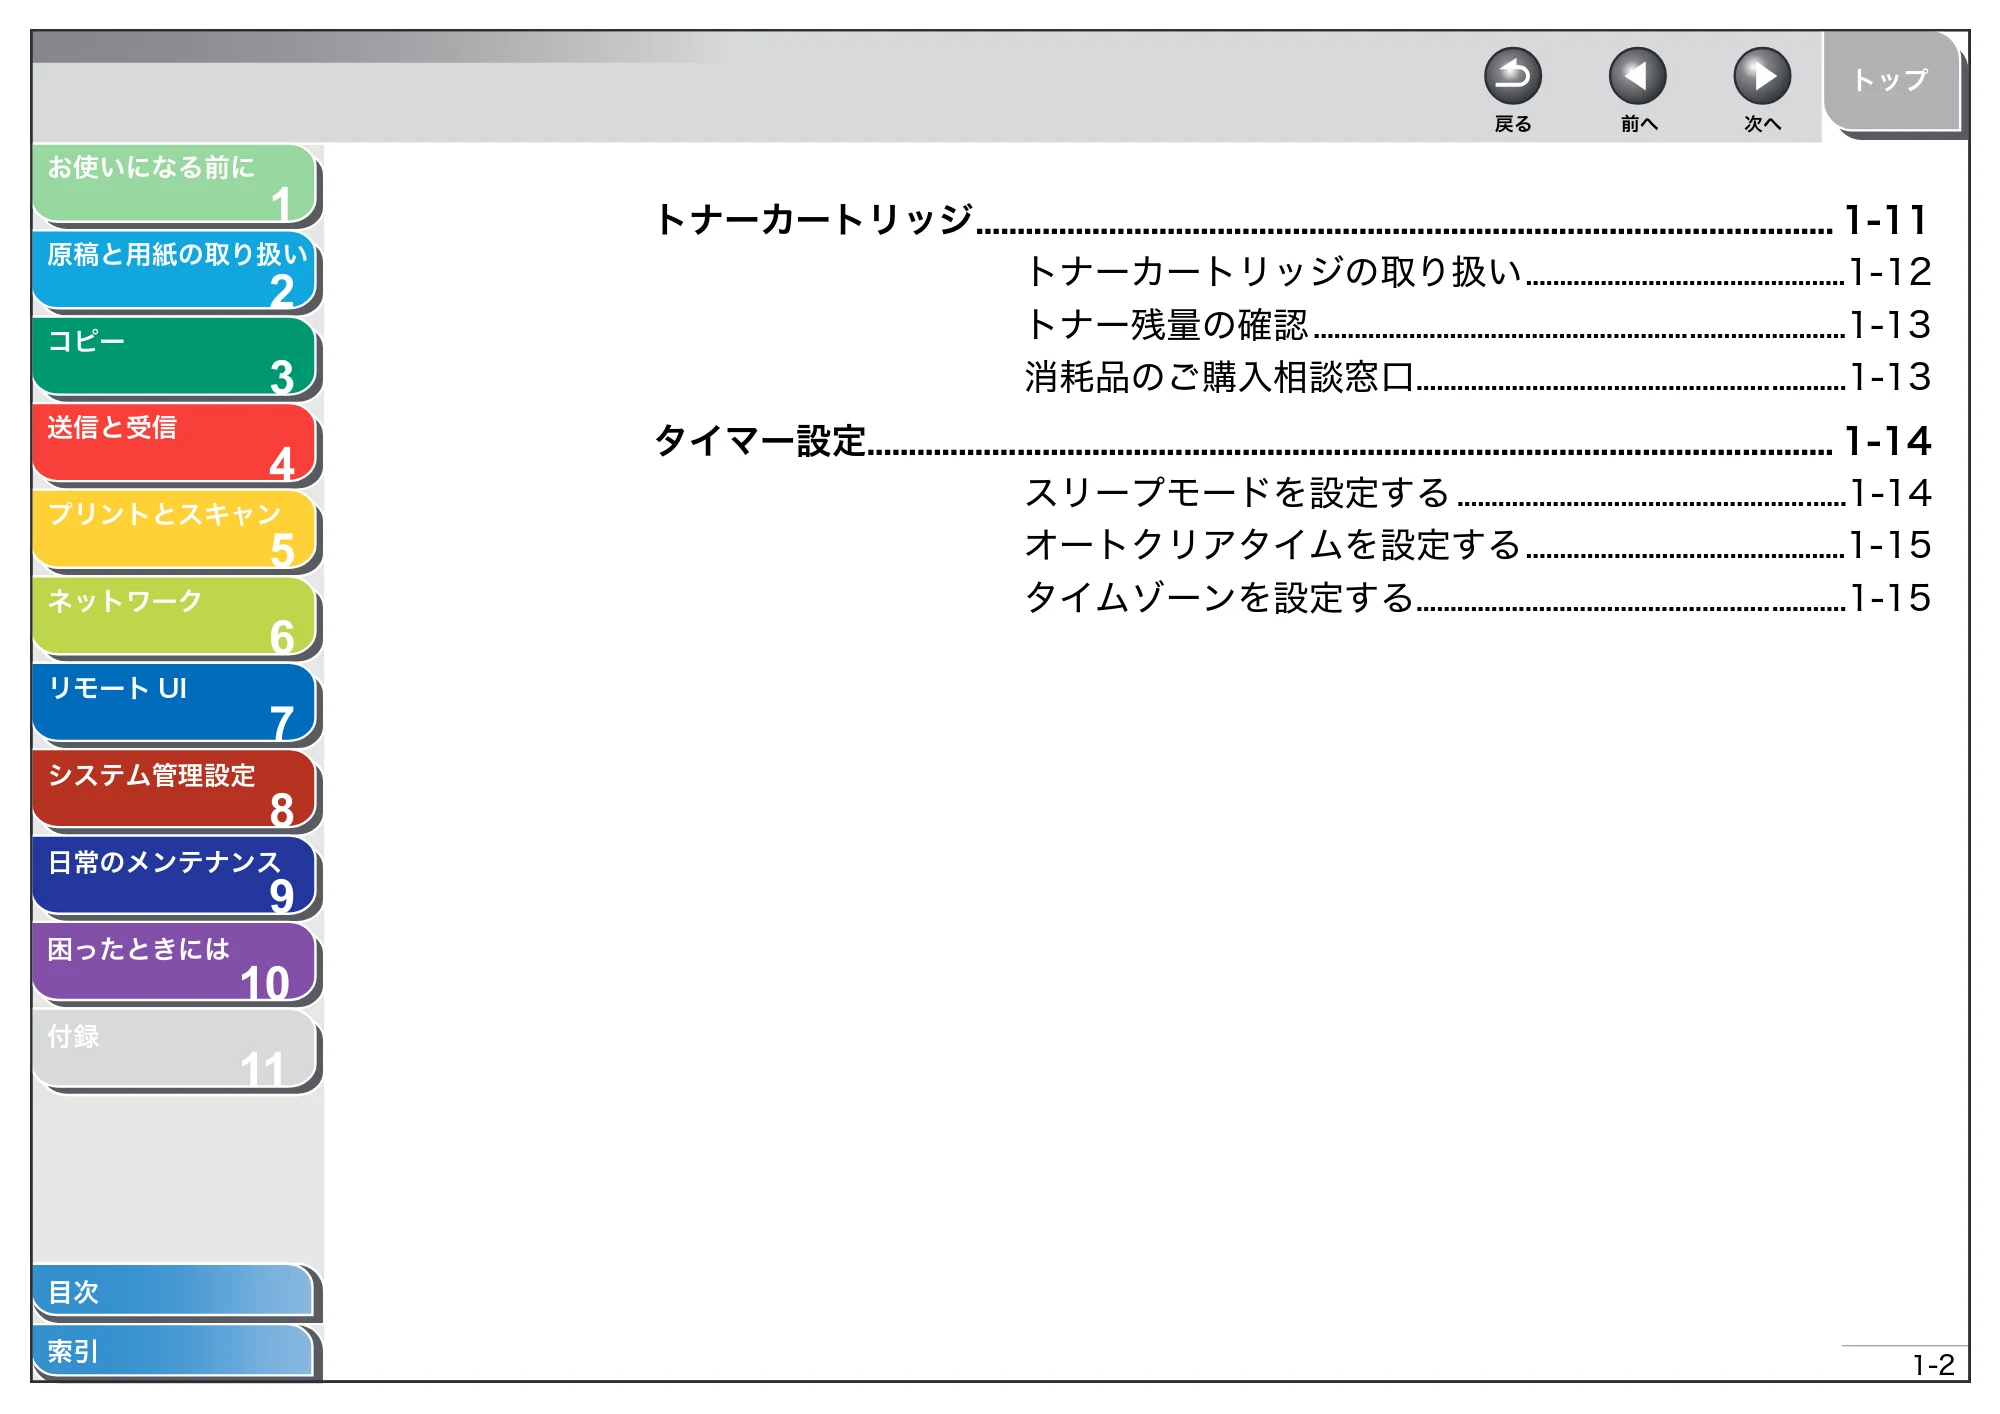Screen dimensions: 2000x1414
Task: Click page number 1-11 beside トナーカートリッジ
Action: [1886, 220]
